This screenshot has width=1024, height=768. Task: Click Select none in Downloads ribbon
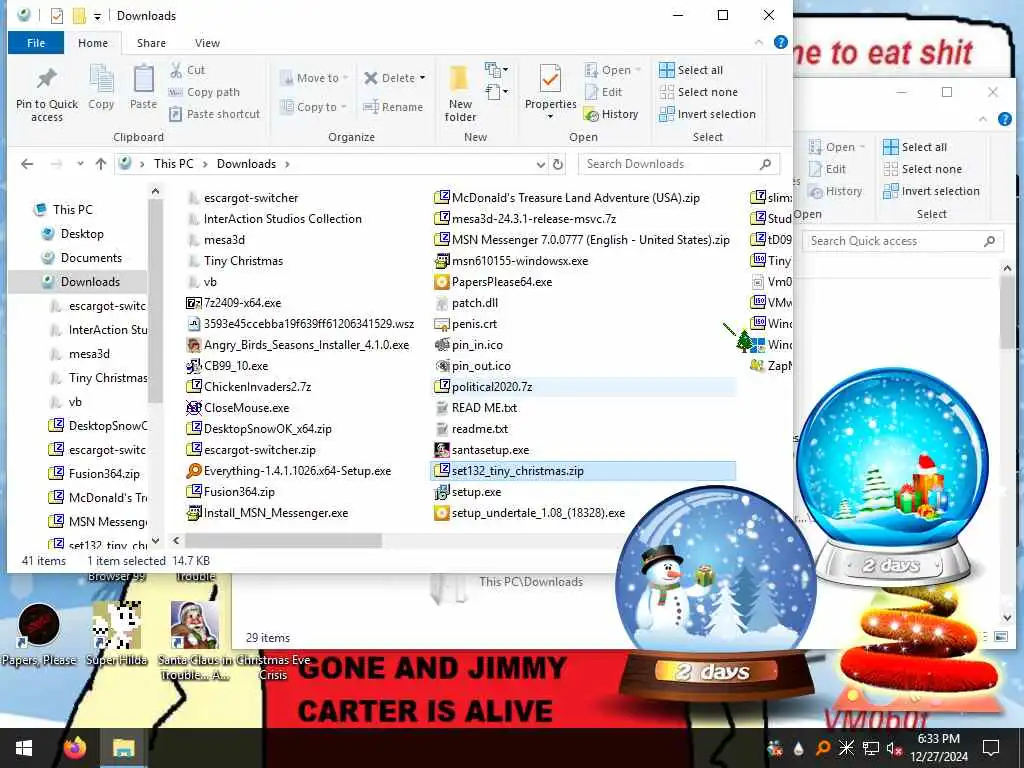coord(698,92)
